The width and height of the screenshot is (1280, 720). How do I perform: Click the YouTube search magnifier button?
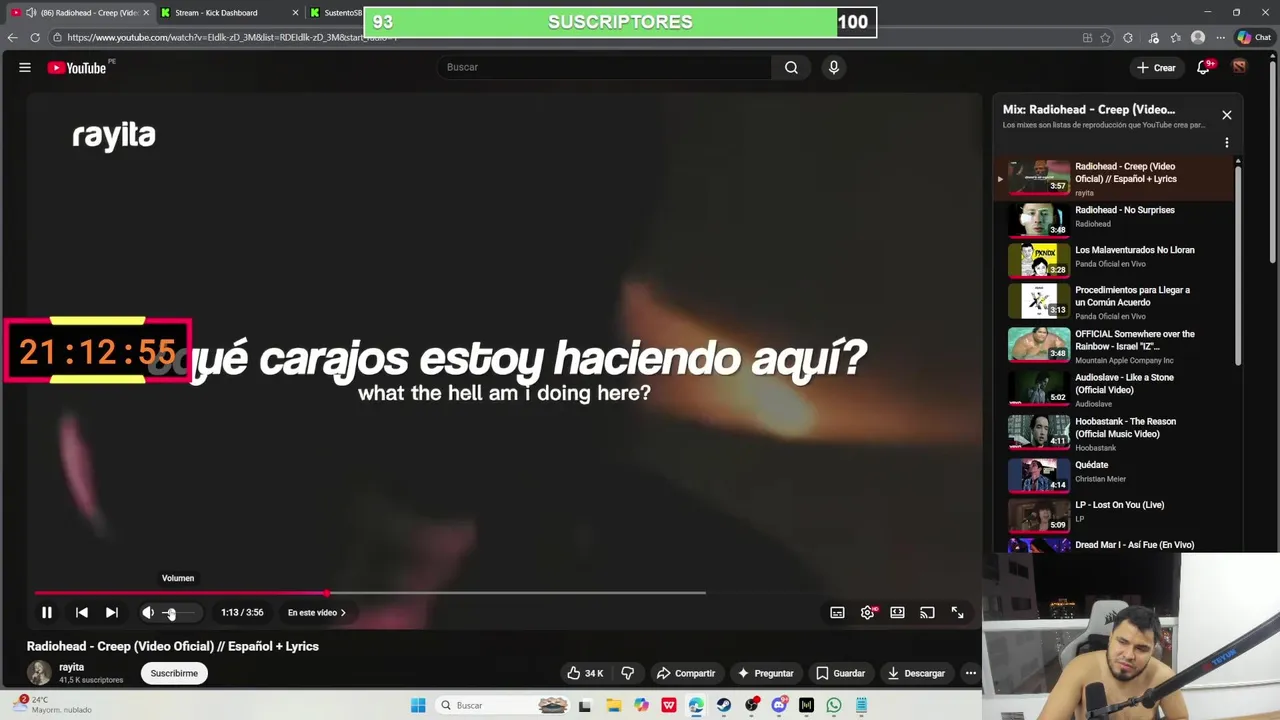tap(791, 67)
